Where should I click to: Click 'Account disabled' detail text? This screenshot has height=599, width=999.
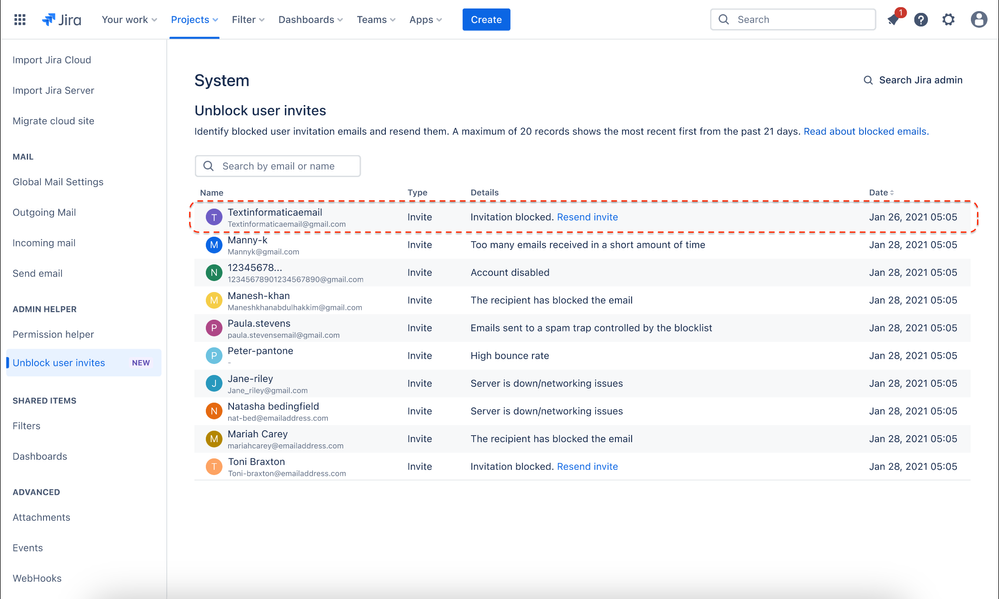pos(510,273)
